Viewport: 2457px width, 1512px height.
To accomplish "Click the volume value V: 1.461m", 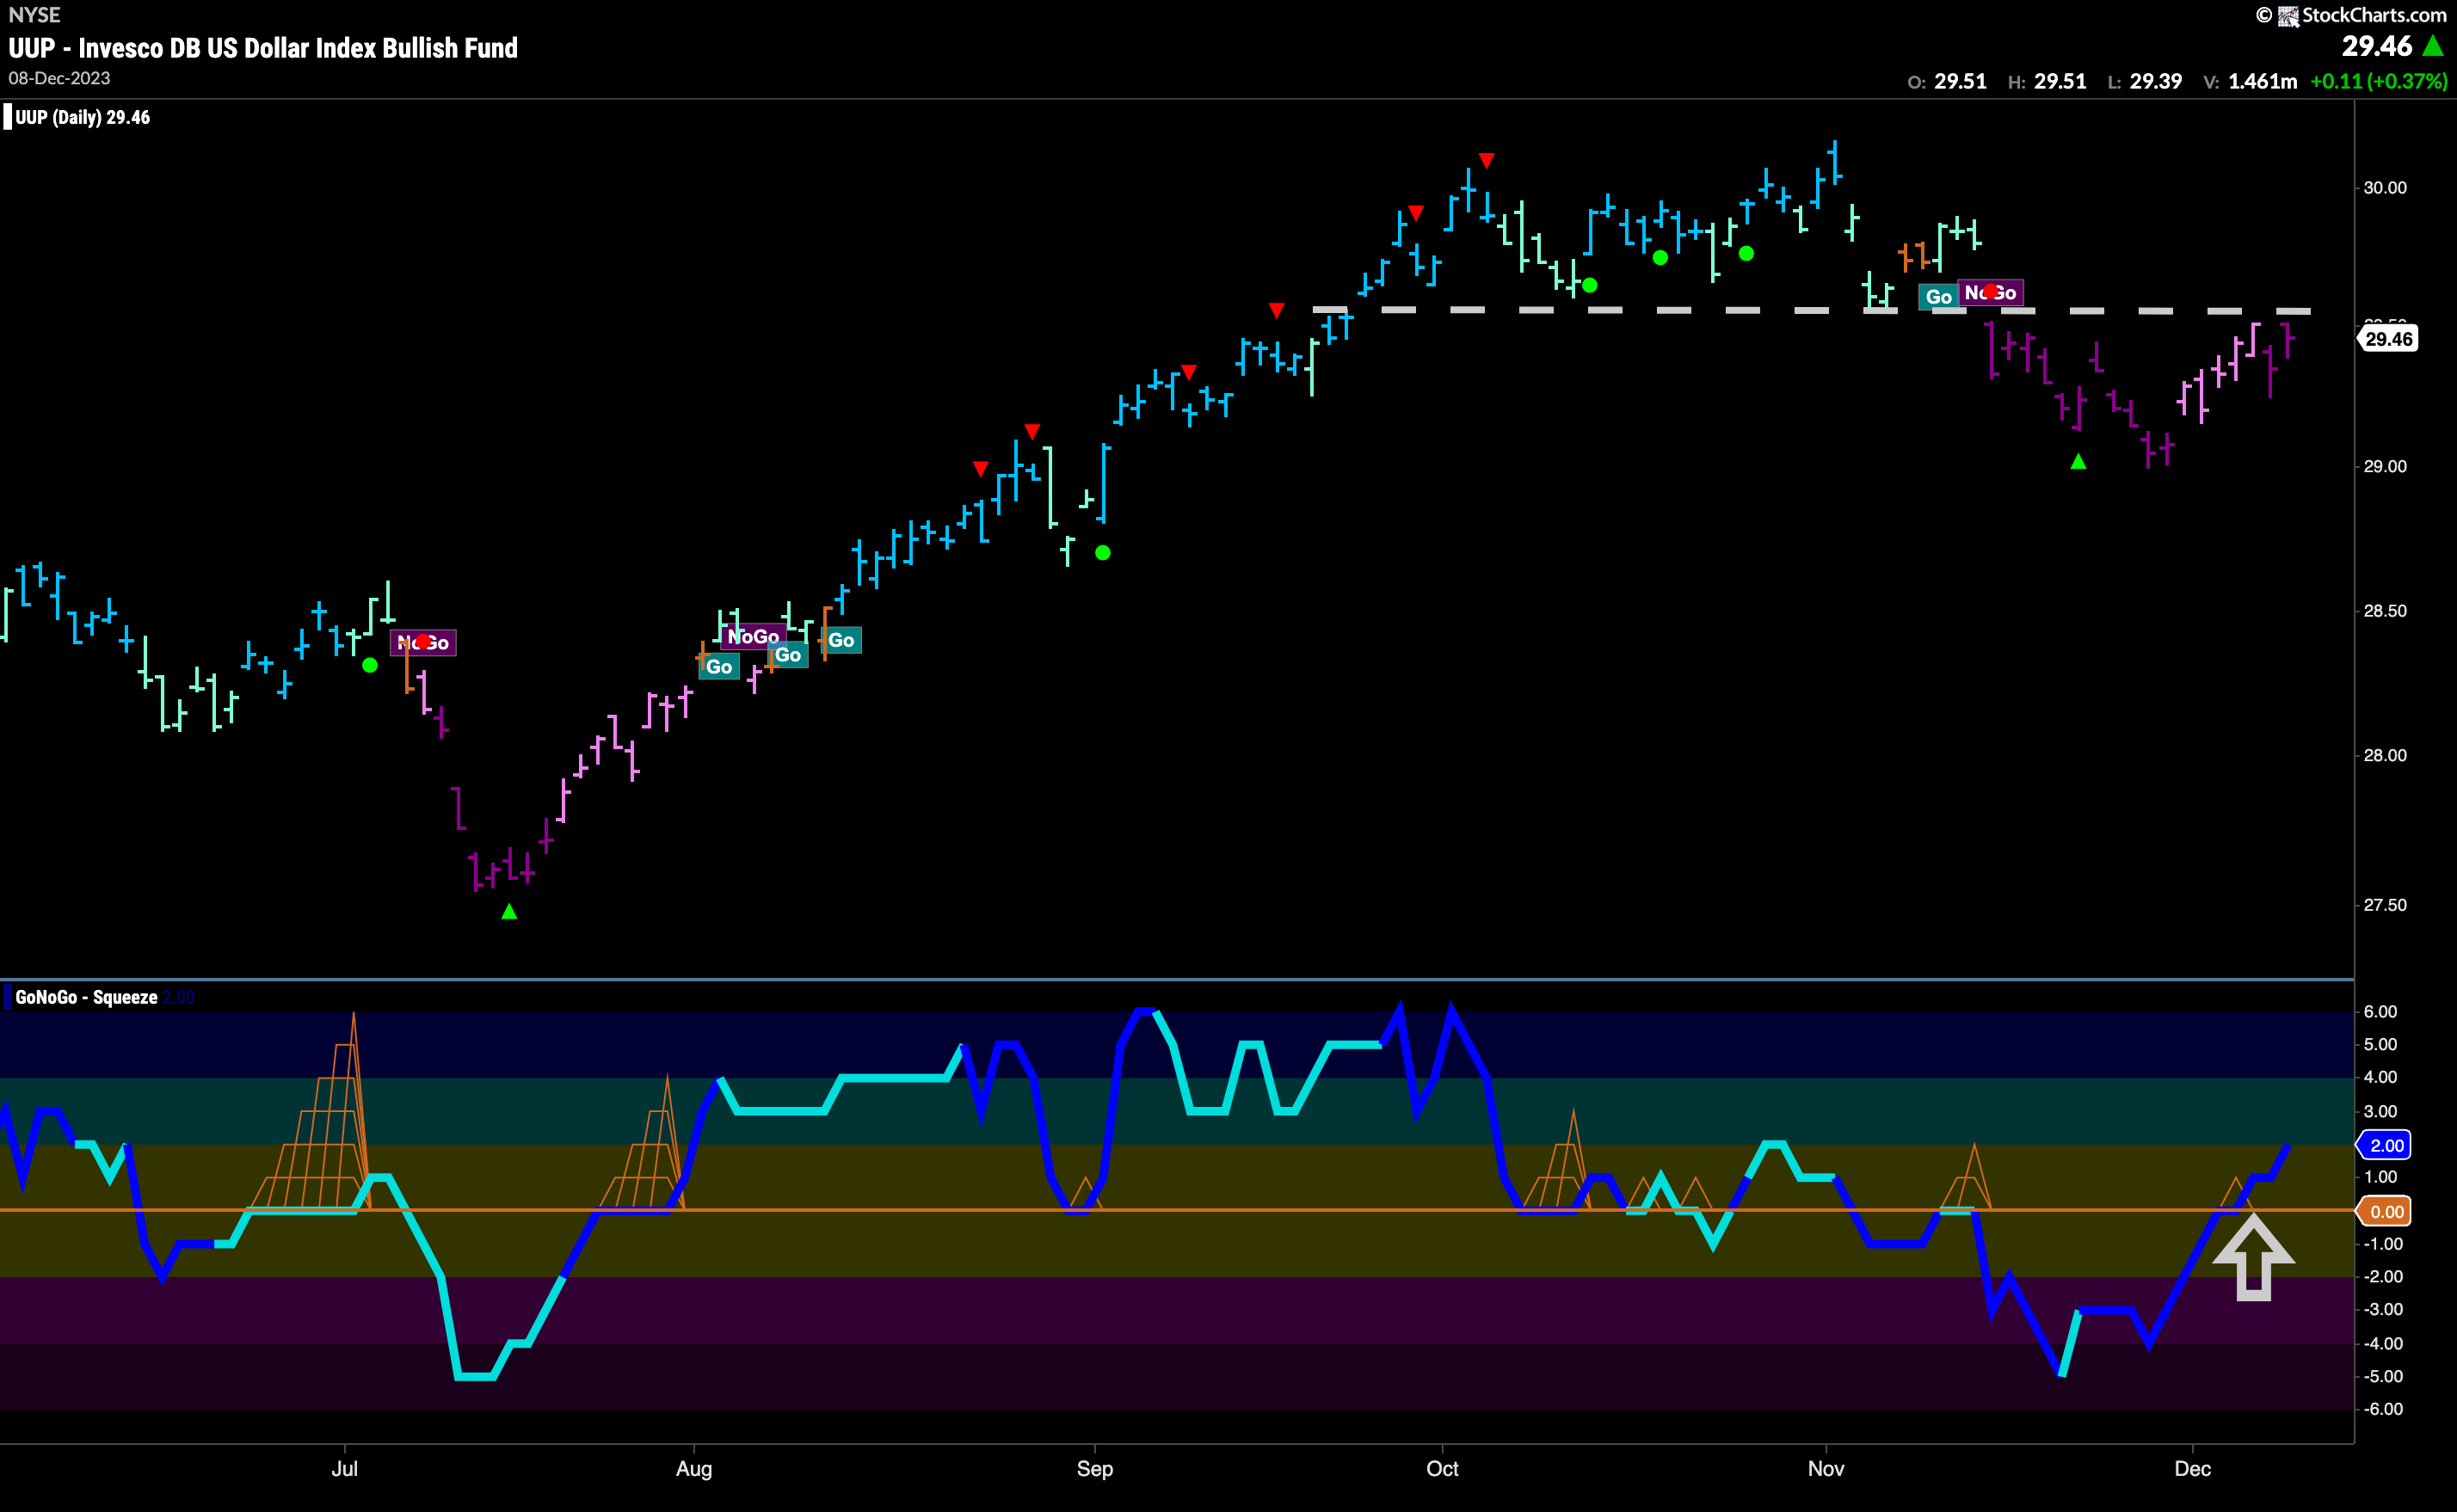I will tap(2250, 81).
